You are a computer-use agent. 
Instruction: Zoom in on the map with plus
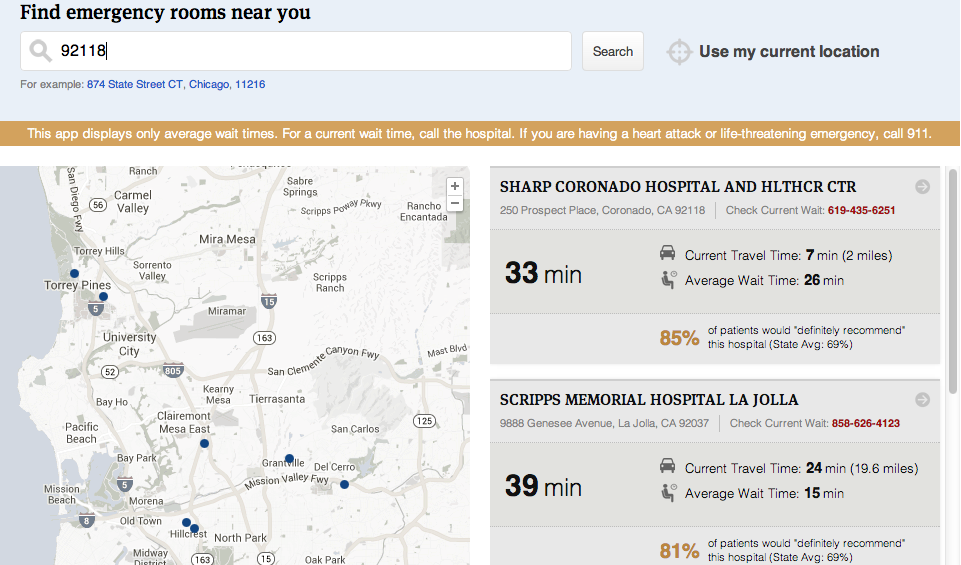point(455,186)
